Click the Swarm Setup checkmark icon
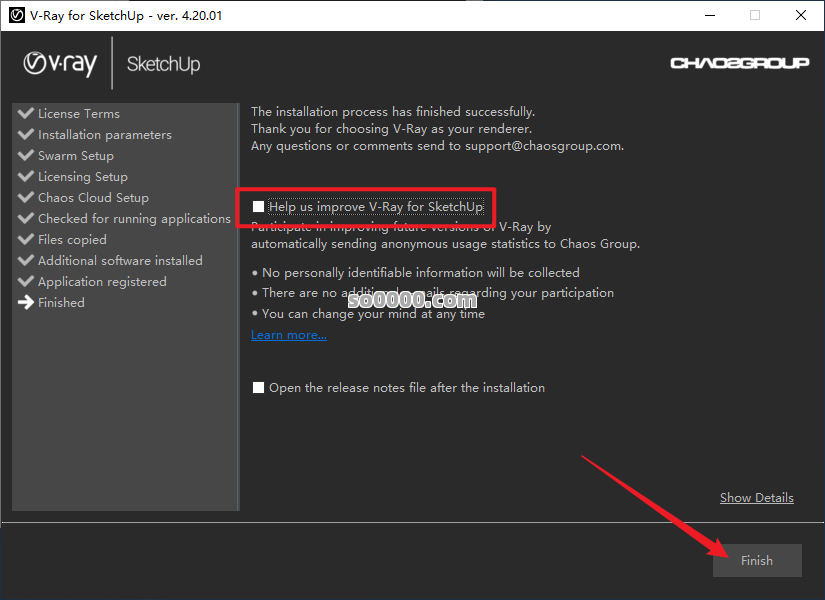This screenshot has width=825, height=600. pos(26,155)
